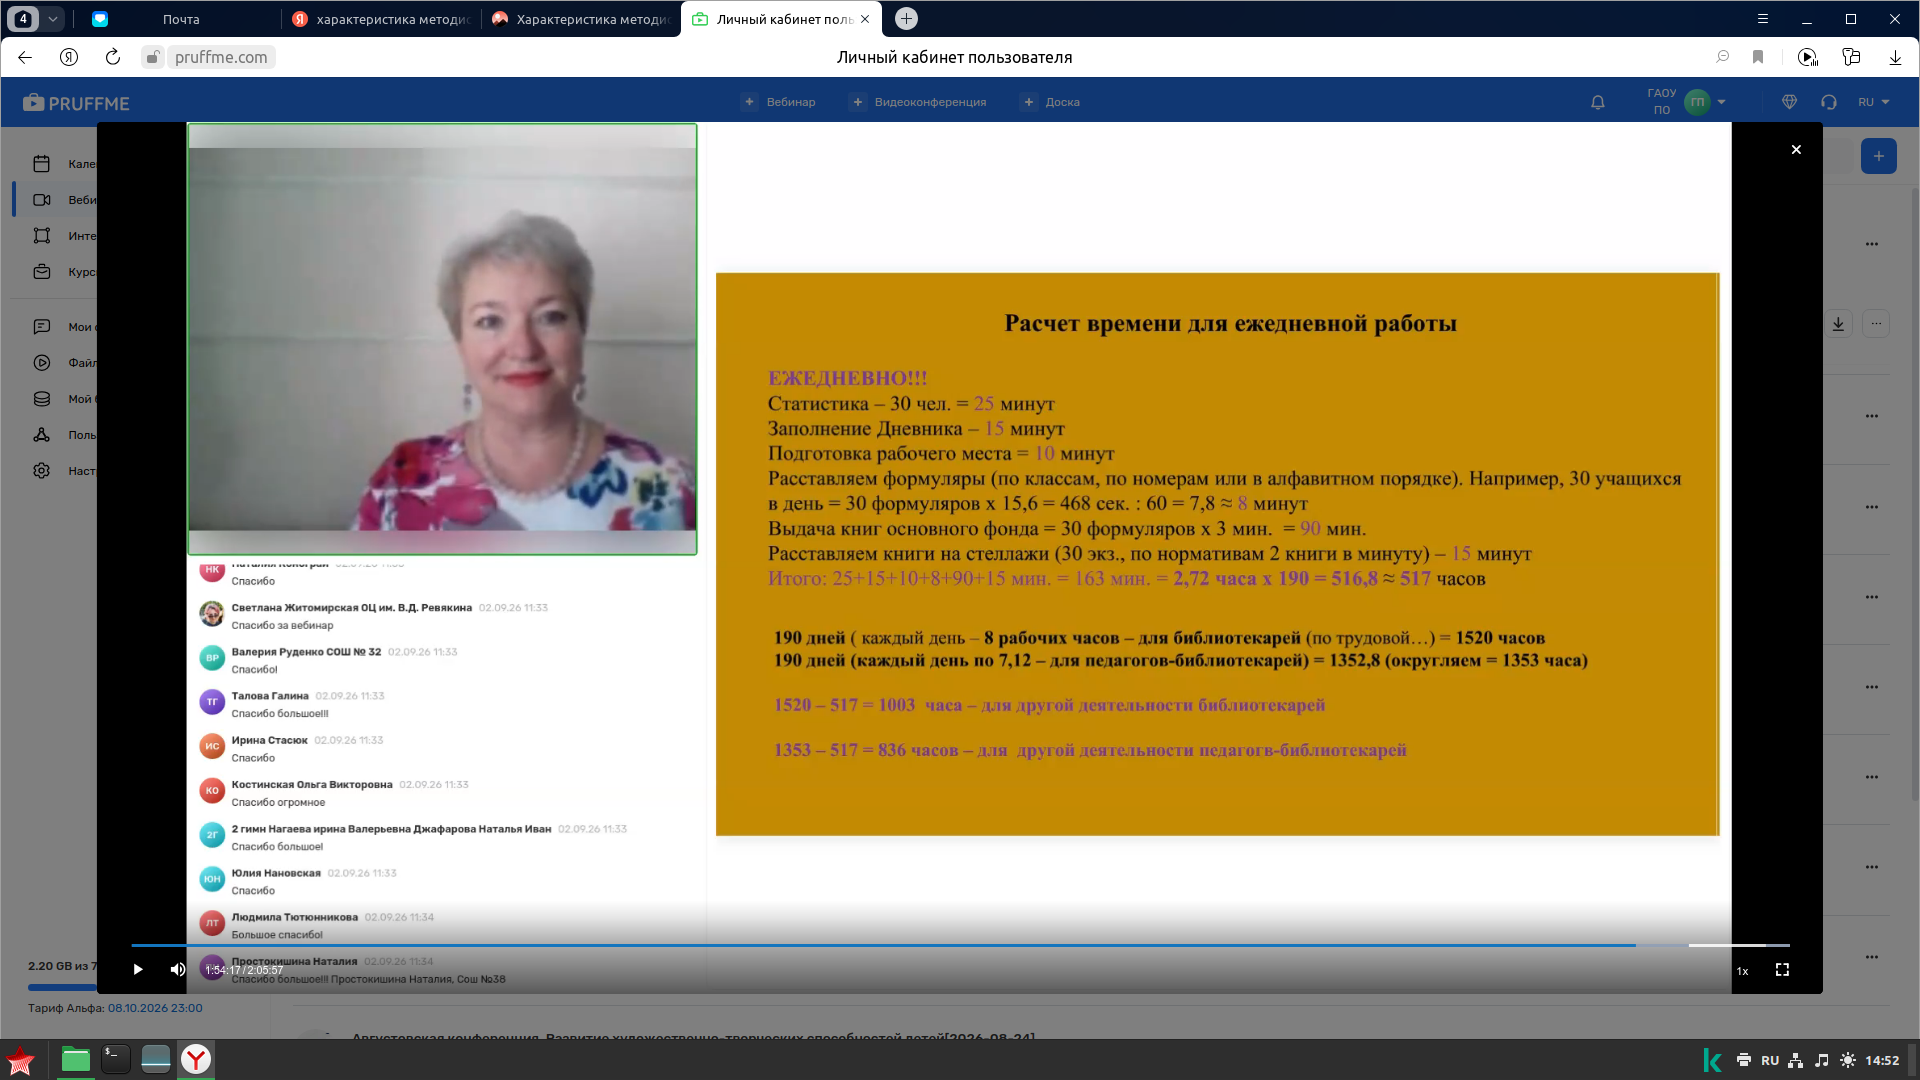Reload the page with refresh icon
The height and width of the screenshot is (1080, 1920).
pos(113,57)
